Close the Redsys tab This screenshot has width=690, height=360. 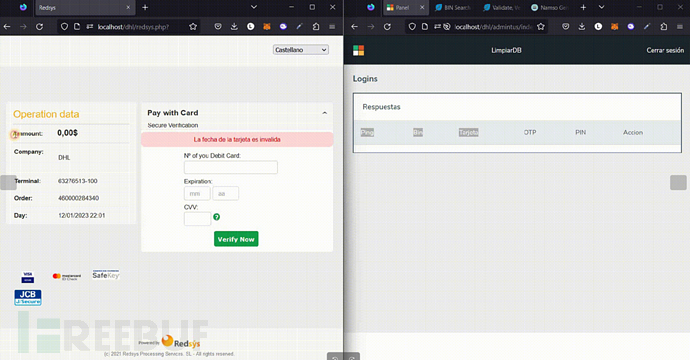click(x=128, y=7)
